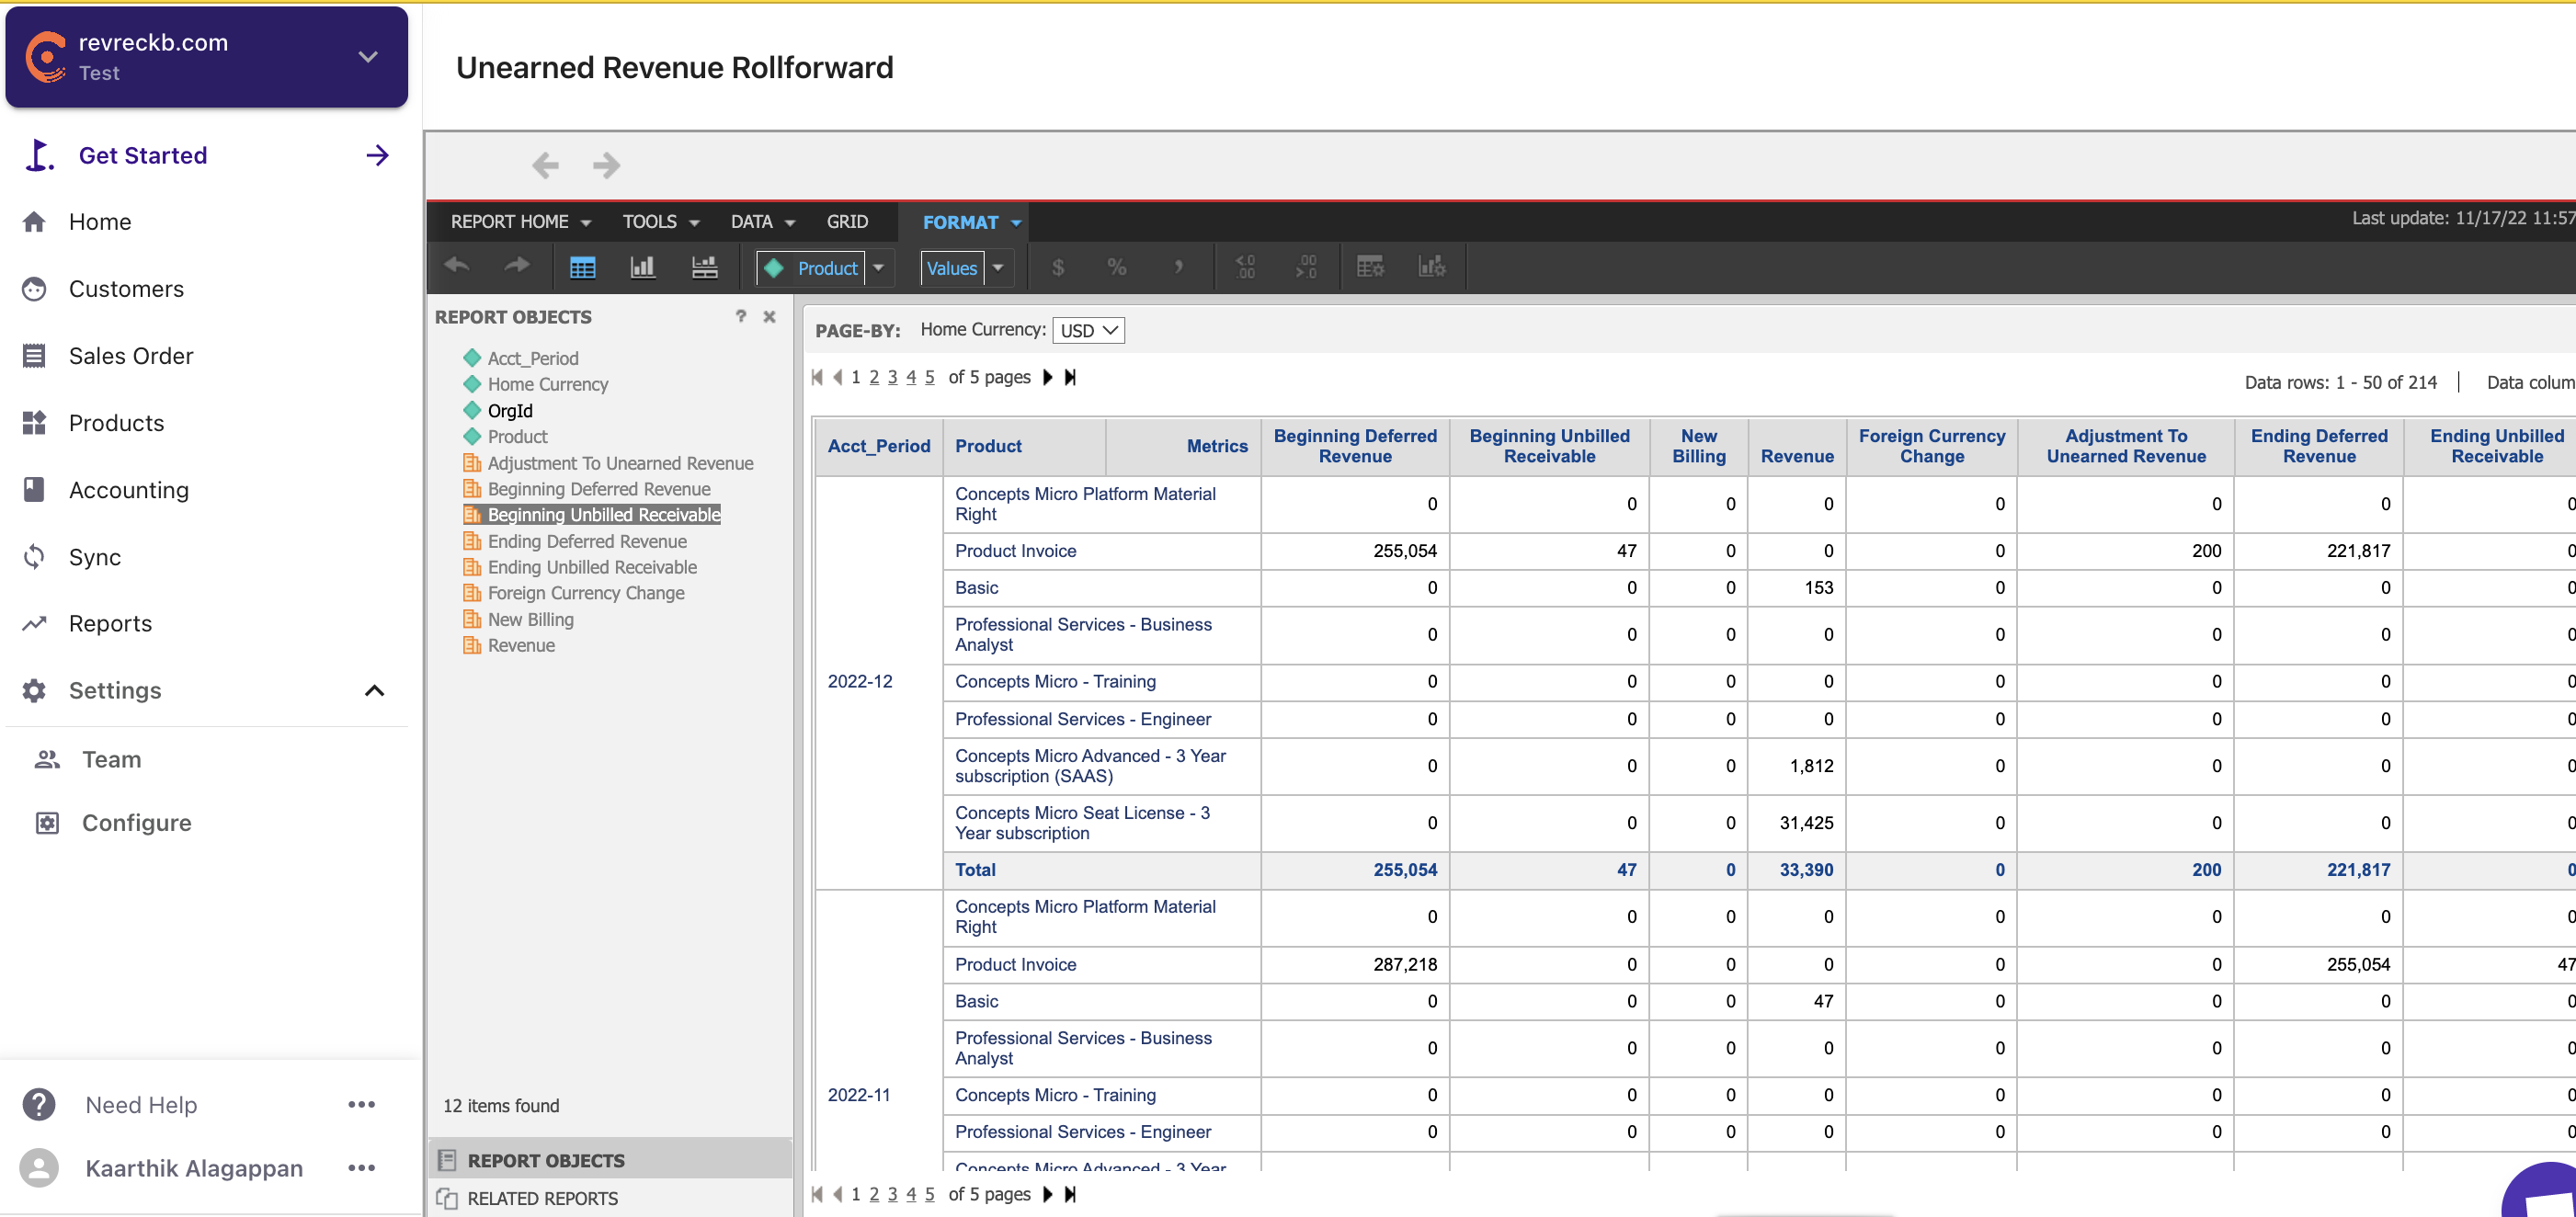Go forward with the gray right arrow

coord(606,165)
